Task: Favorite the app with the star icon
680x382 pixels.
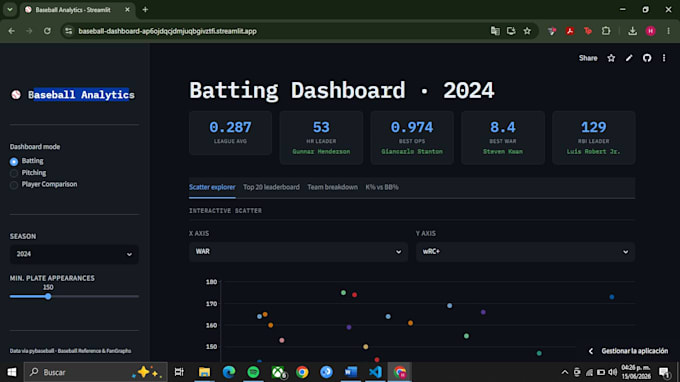Action: point(611,58)
